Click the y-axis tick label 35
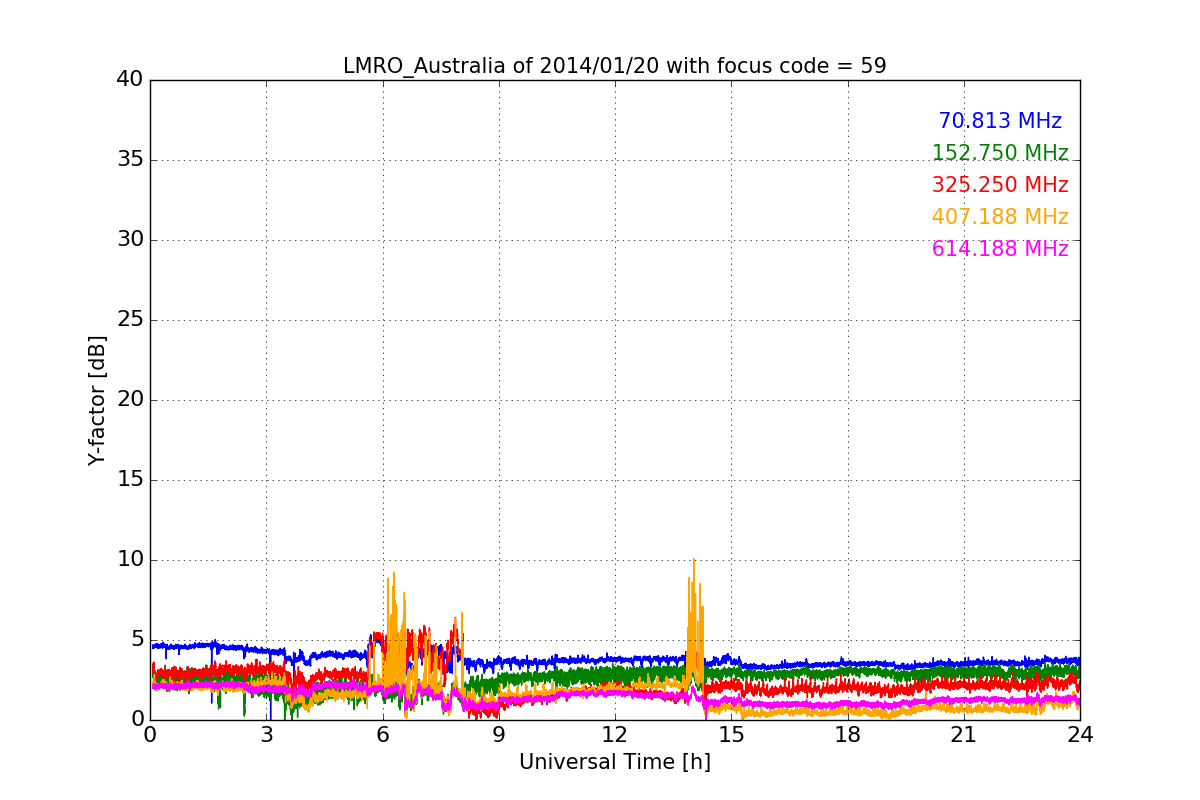The width and height of the screenshot is (1200, 800). [x=130, y=160]
